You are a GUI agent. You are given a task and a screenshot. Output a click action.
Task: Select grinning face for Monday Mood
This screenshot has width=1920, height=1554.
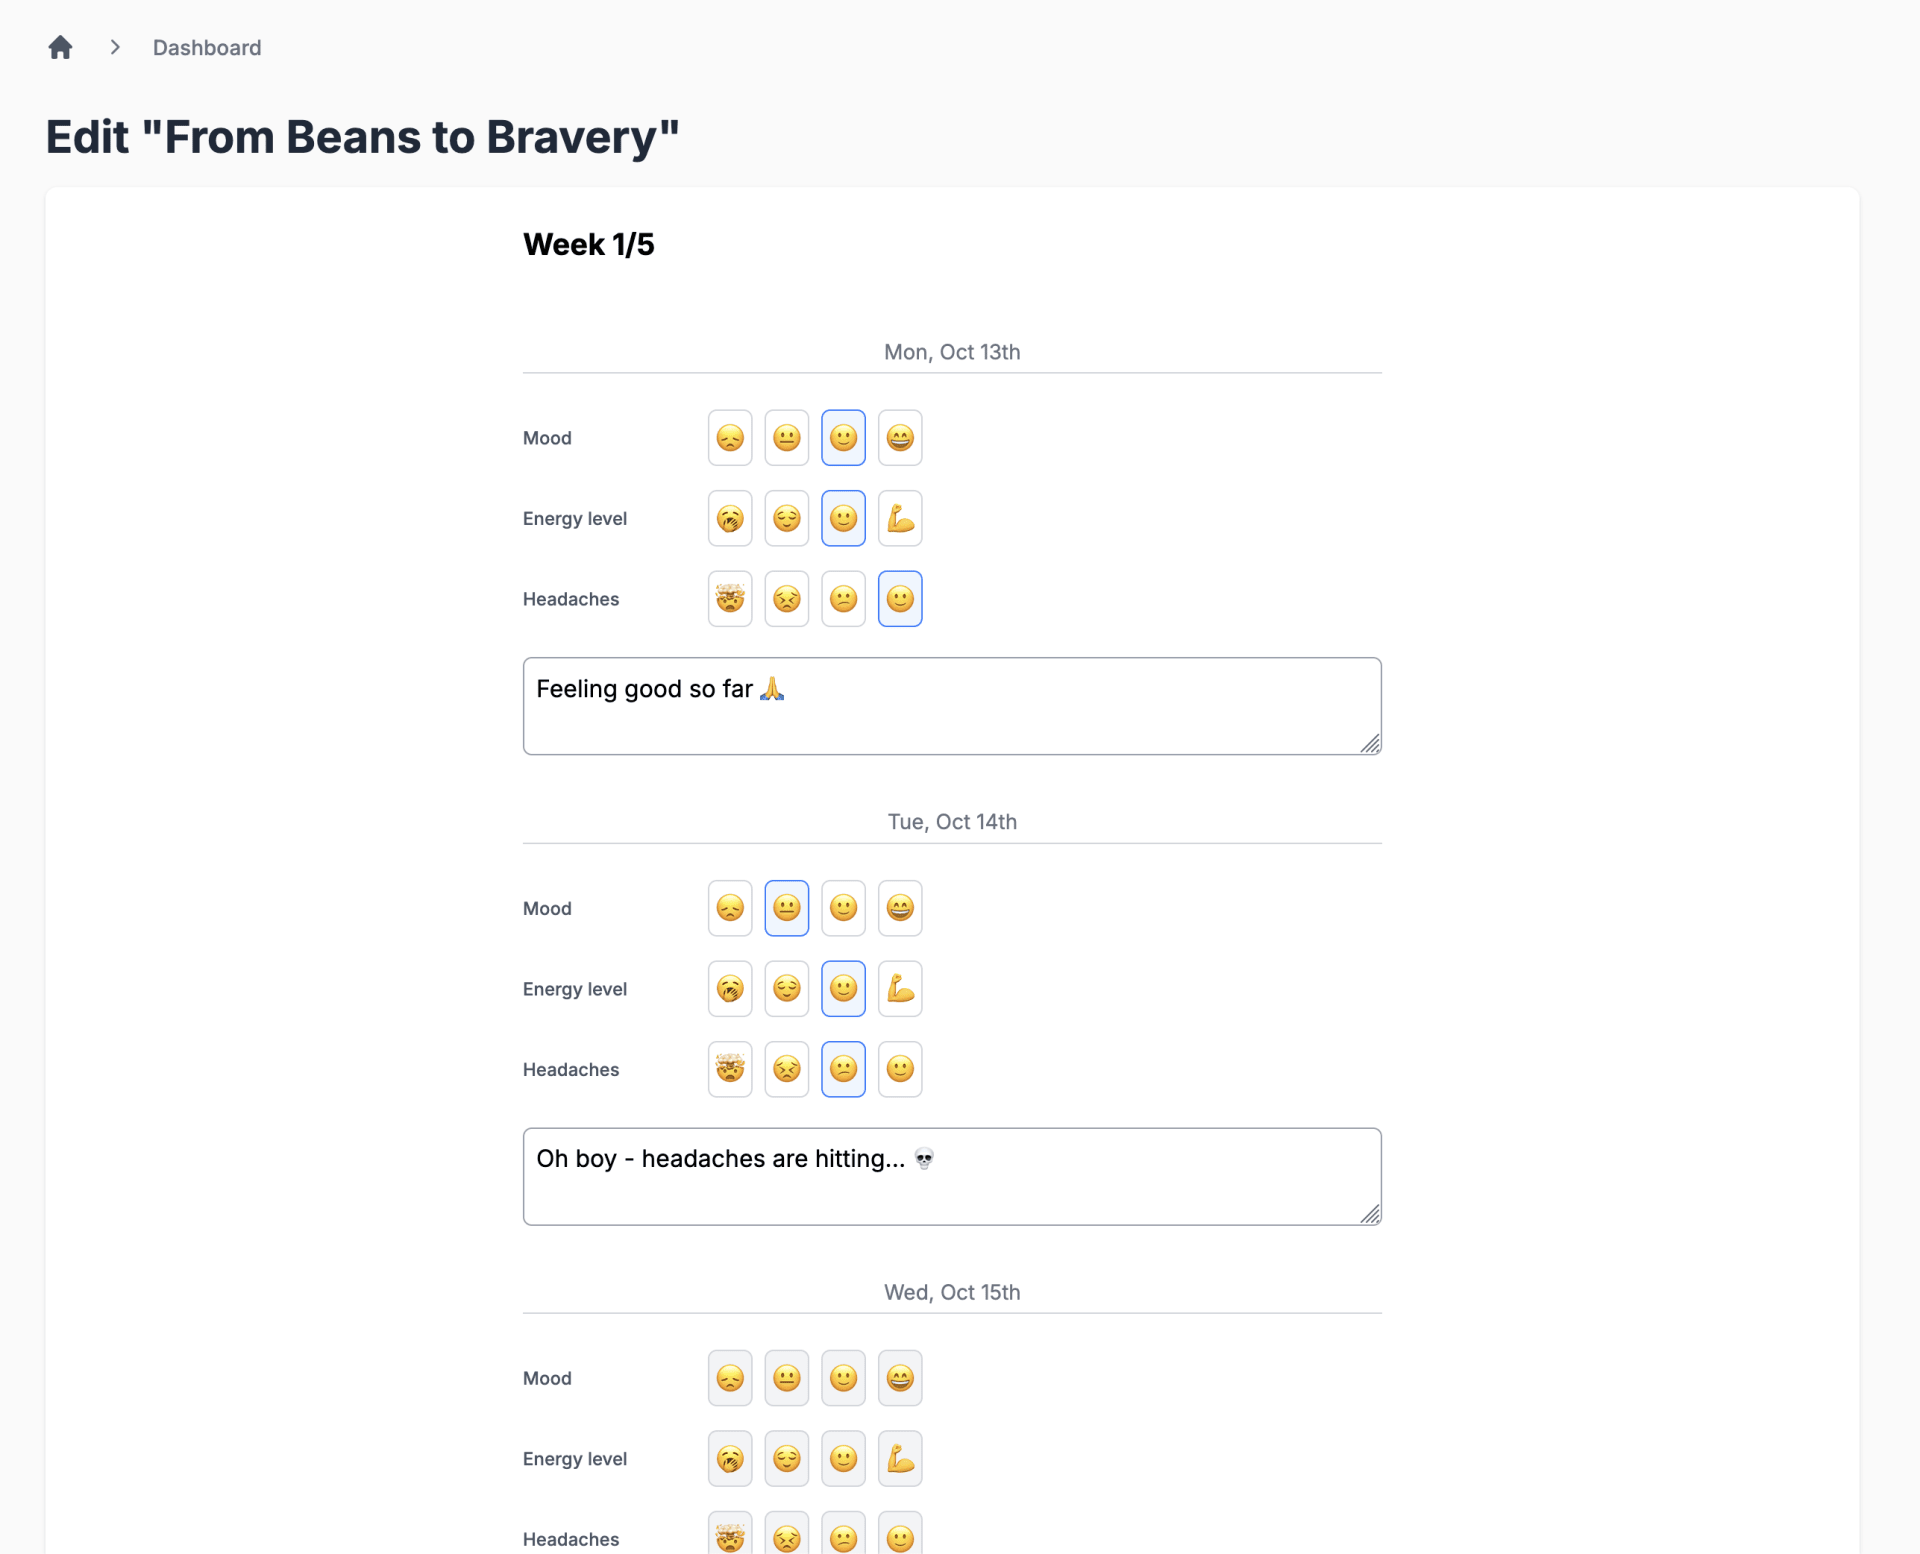pyautogui.click(x=899, y=438)
